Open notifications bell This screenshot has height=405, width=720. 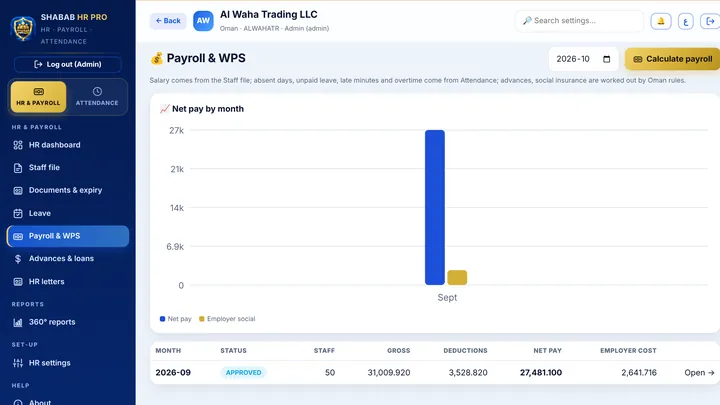(x=661, y=21)
